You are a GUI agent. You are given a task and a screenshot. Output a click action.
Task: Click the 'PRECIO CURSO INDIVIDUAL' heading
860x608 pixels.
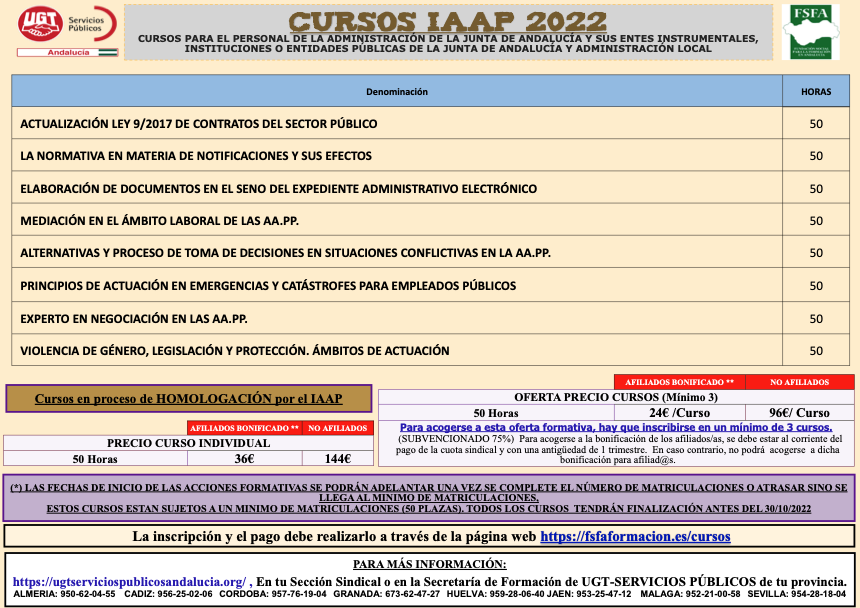point(189,443)
